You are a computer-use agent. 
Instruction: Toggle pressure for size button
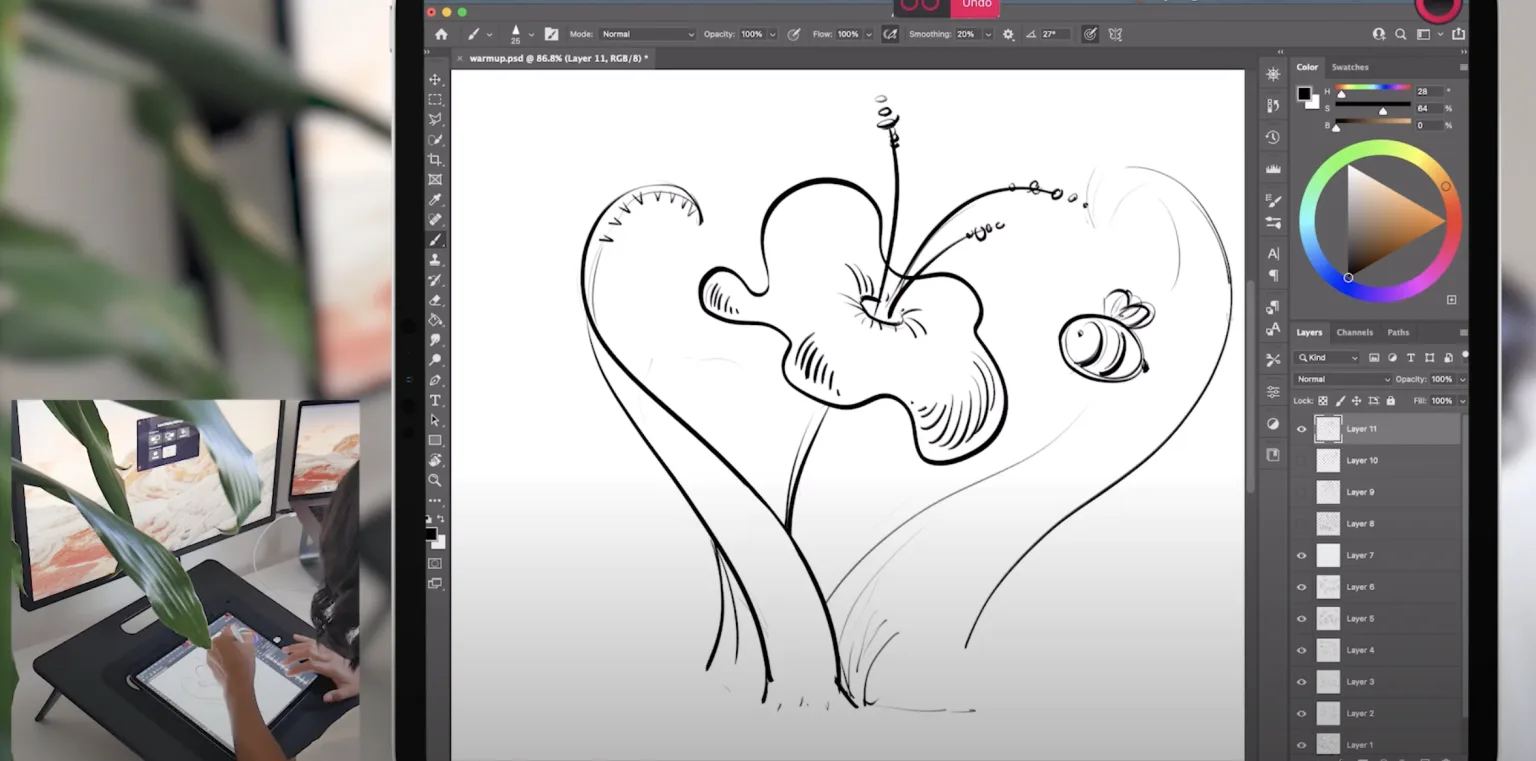click(x=1090, y=34)
